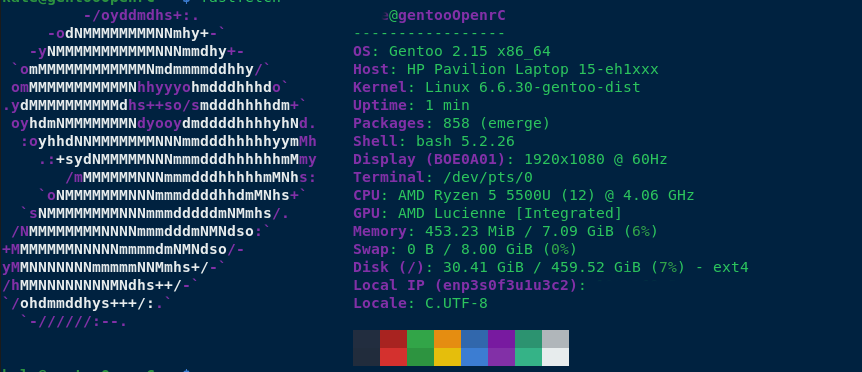Click the CPU AMD Ryzen 5 5500U line
862x372 pixels.
pyautogui.click(x=523, y=196)
